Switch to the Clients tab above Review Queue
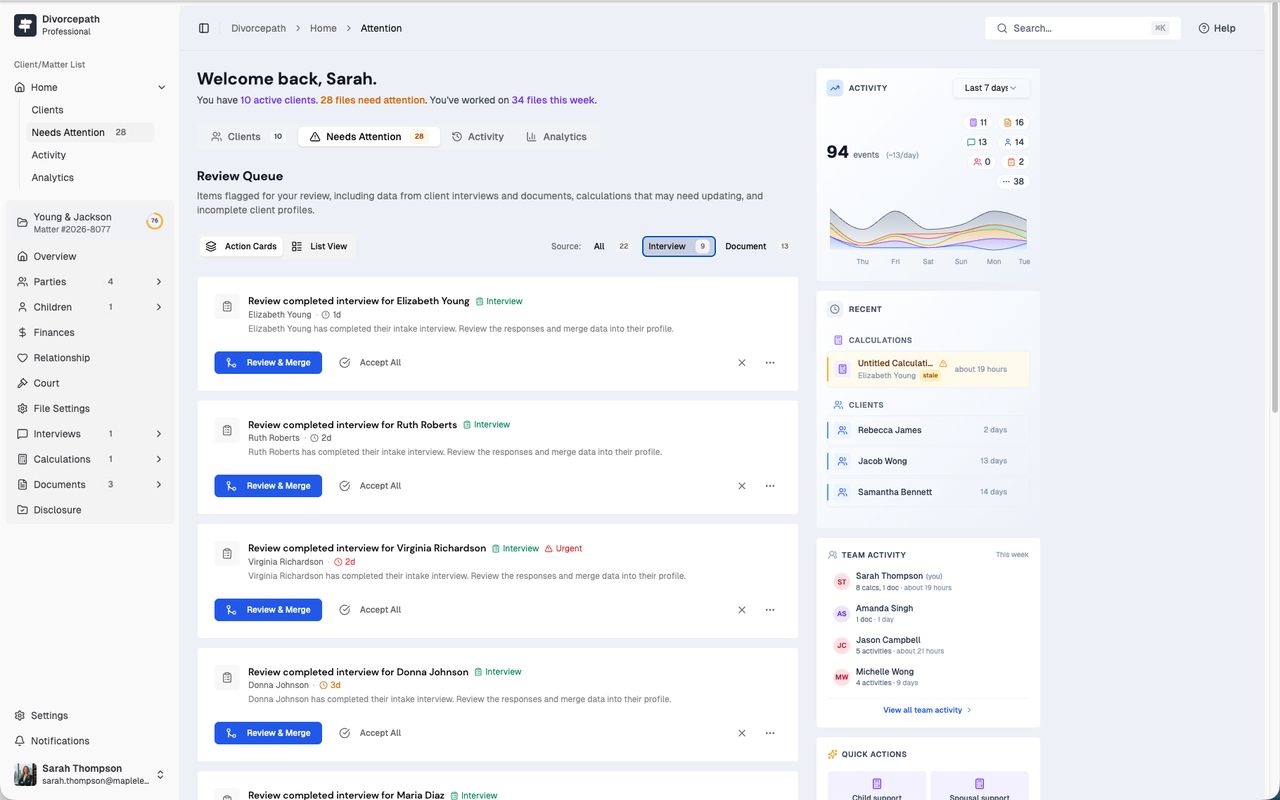 (x=247, y=137)
